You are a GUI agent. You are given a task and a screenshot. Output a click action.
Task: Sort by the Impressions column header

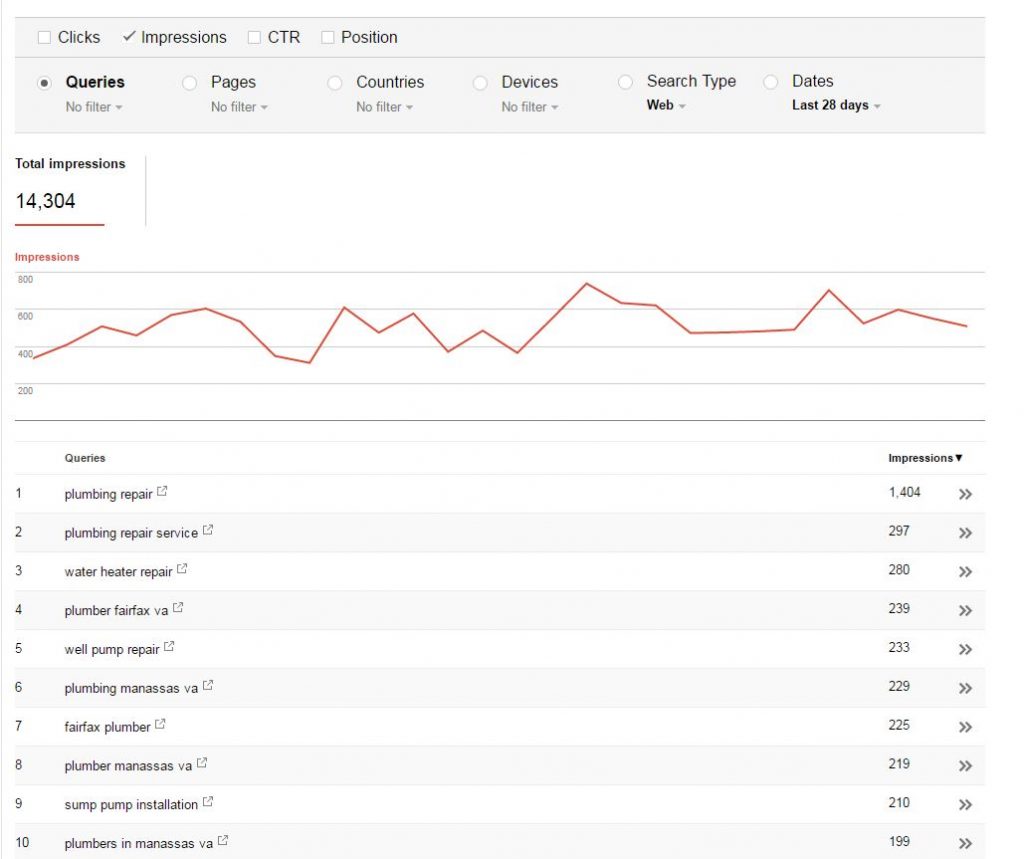921,457
